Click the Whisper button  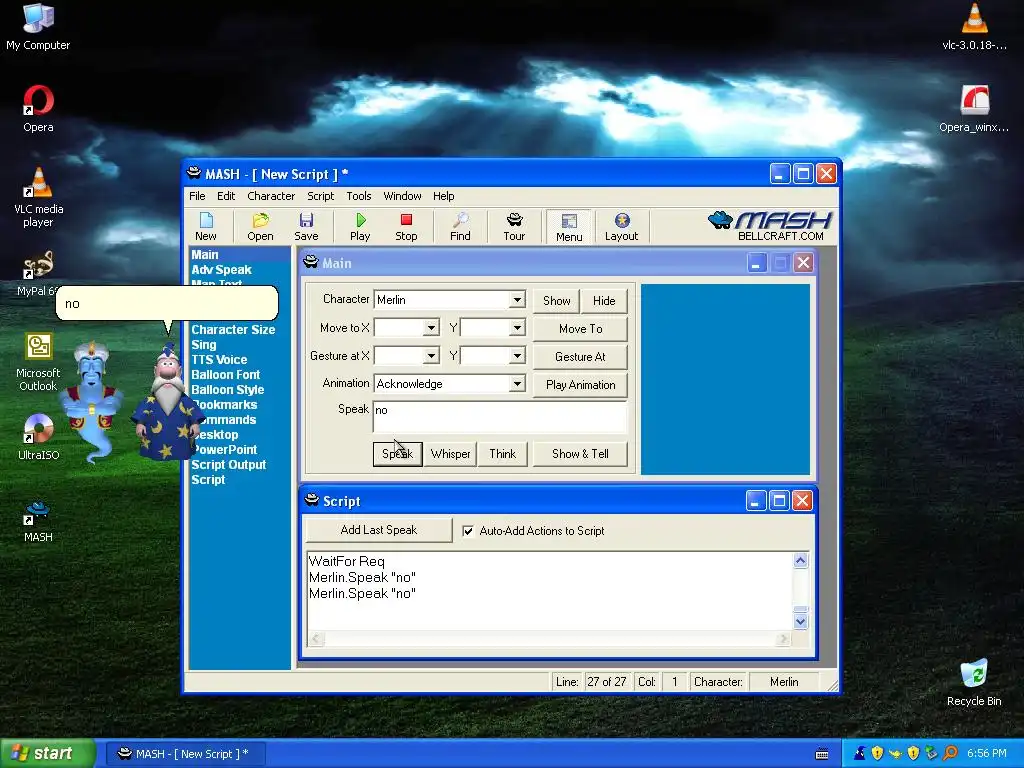tap(450, 454)
